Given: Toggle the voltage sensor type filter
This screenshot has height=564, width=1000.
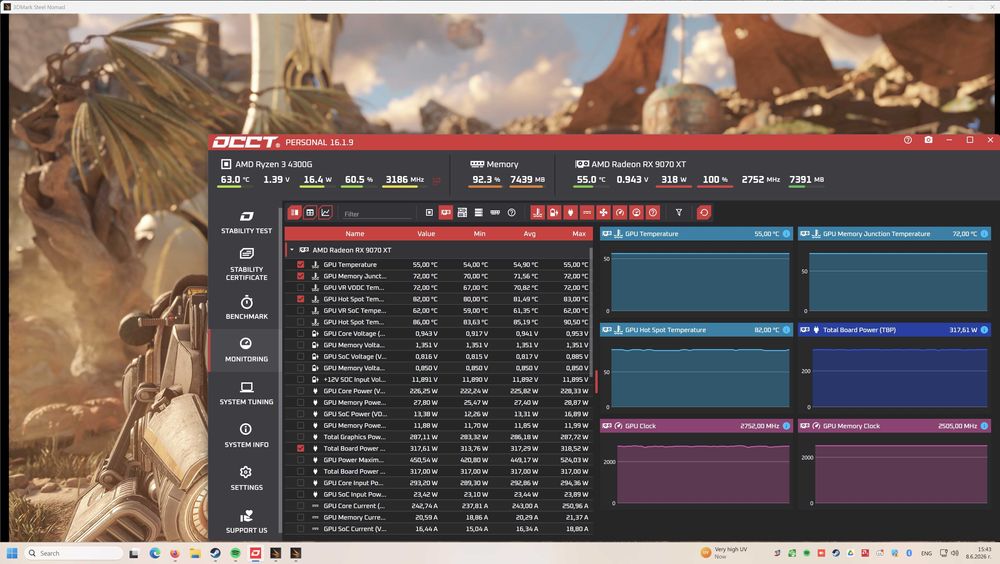Looking at the screenshot, I should 554,212.
